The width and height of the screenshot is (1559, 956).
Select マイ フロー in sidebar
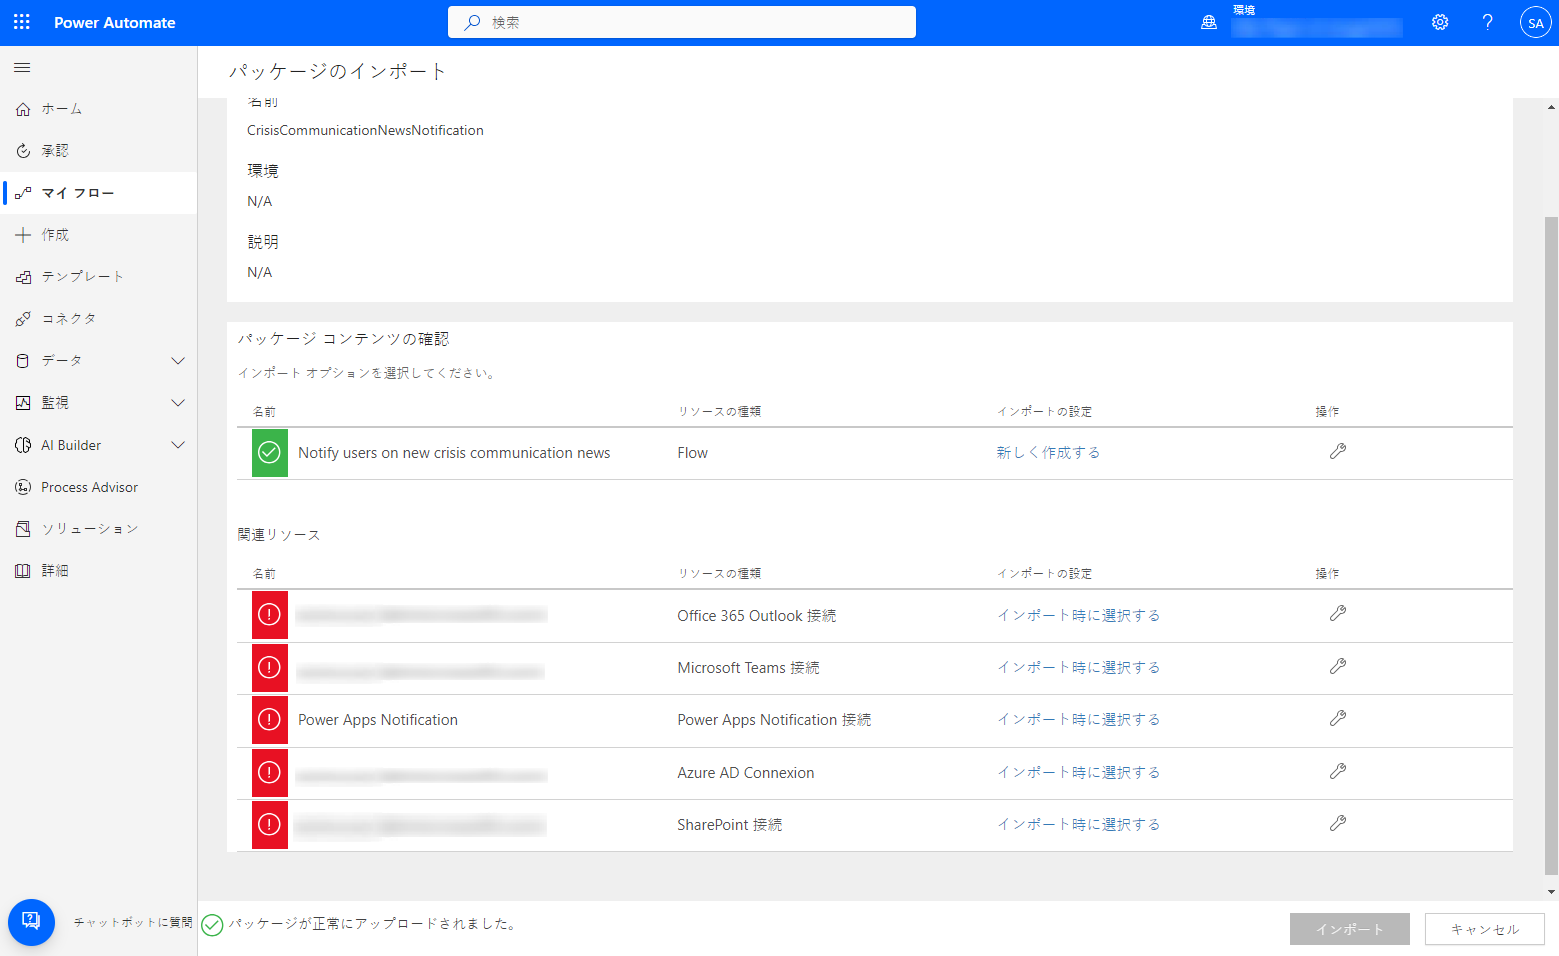coord(98,193)
